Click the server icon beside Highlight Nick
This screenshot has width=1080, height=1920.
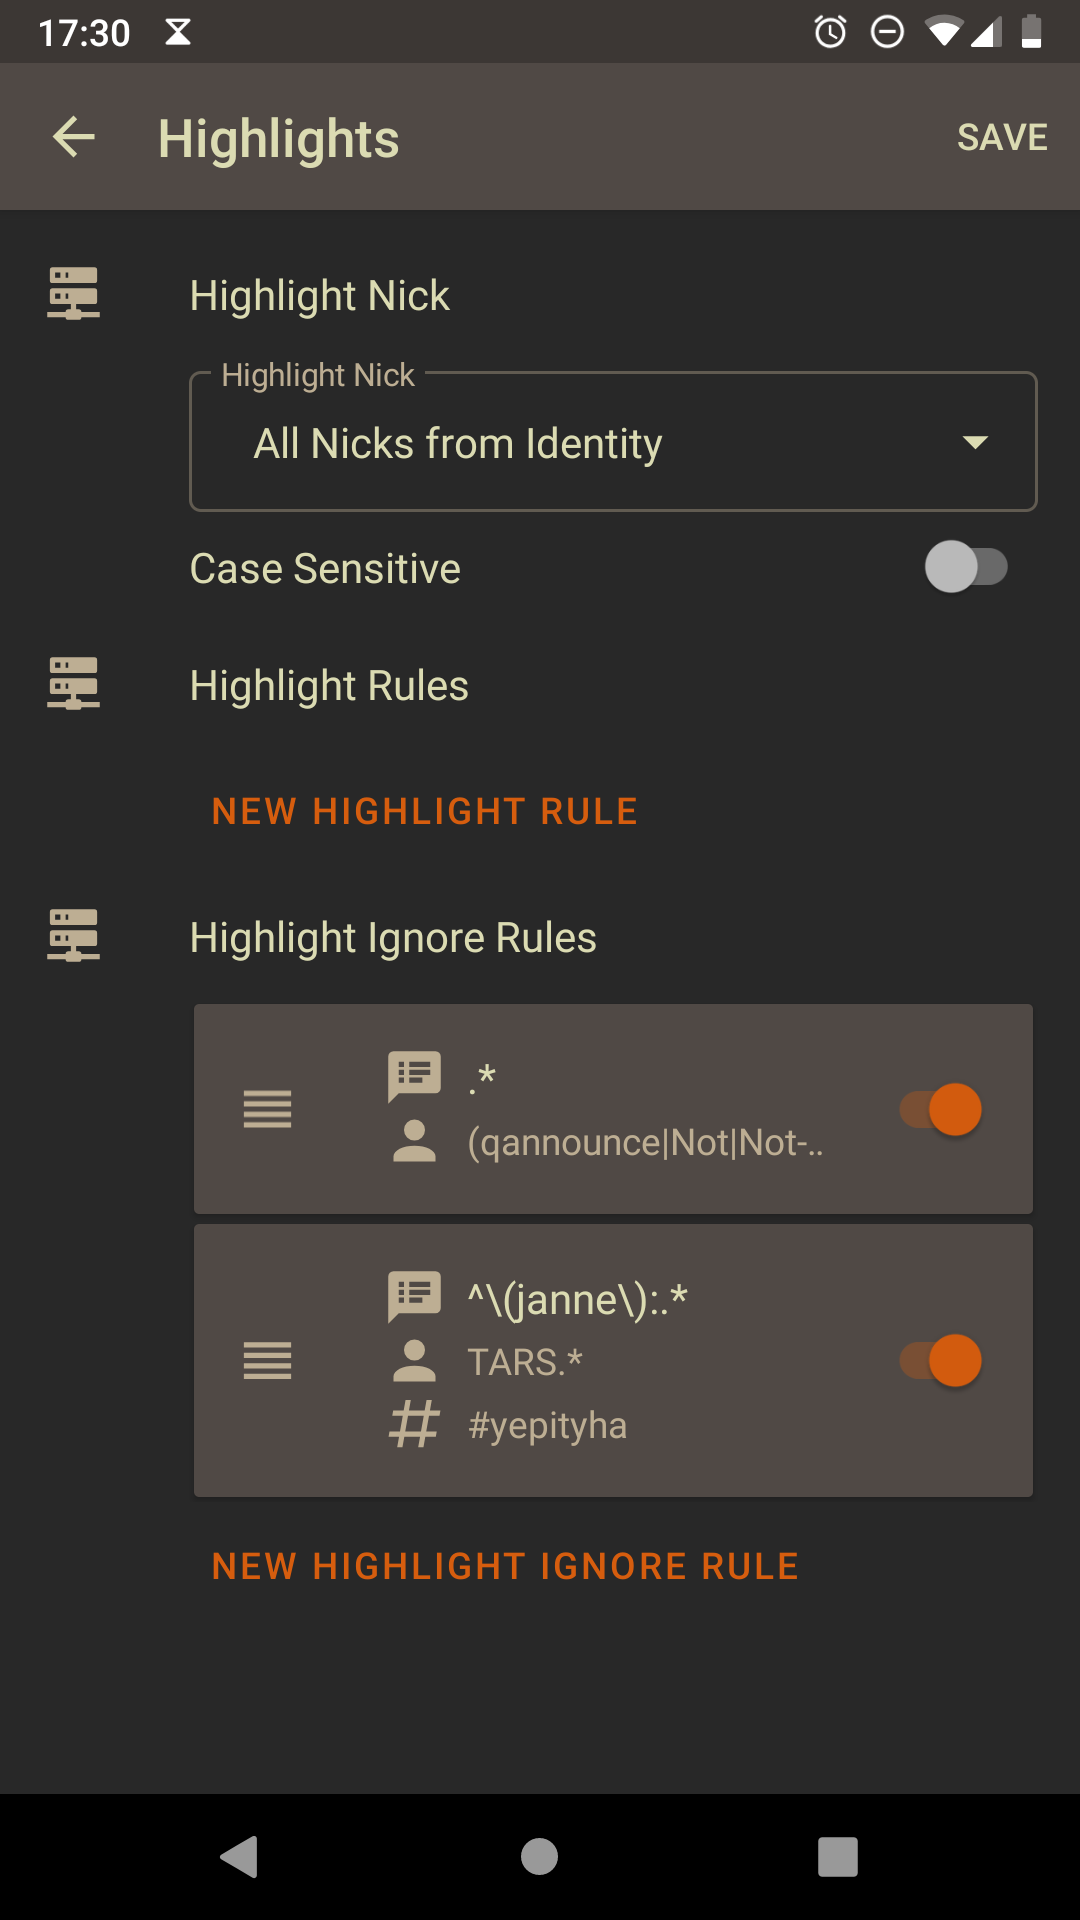[74, 294]
